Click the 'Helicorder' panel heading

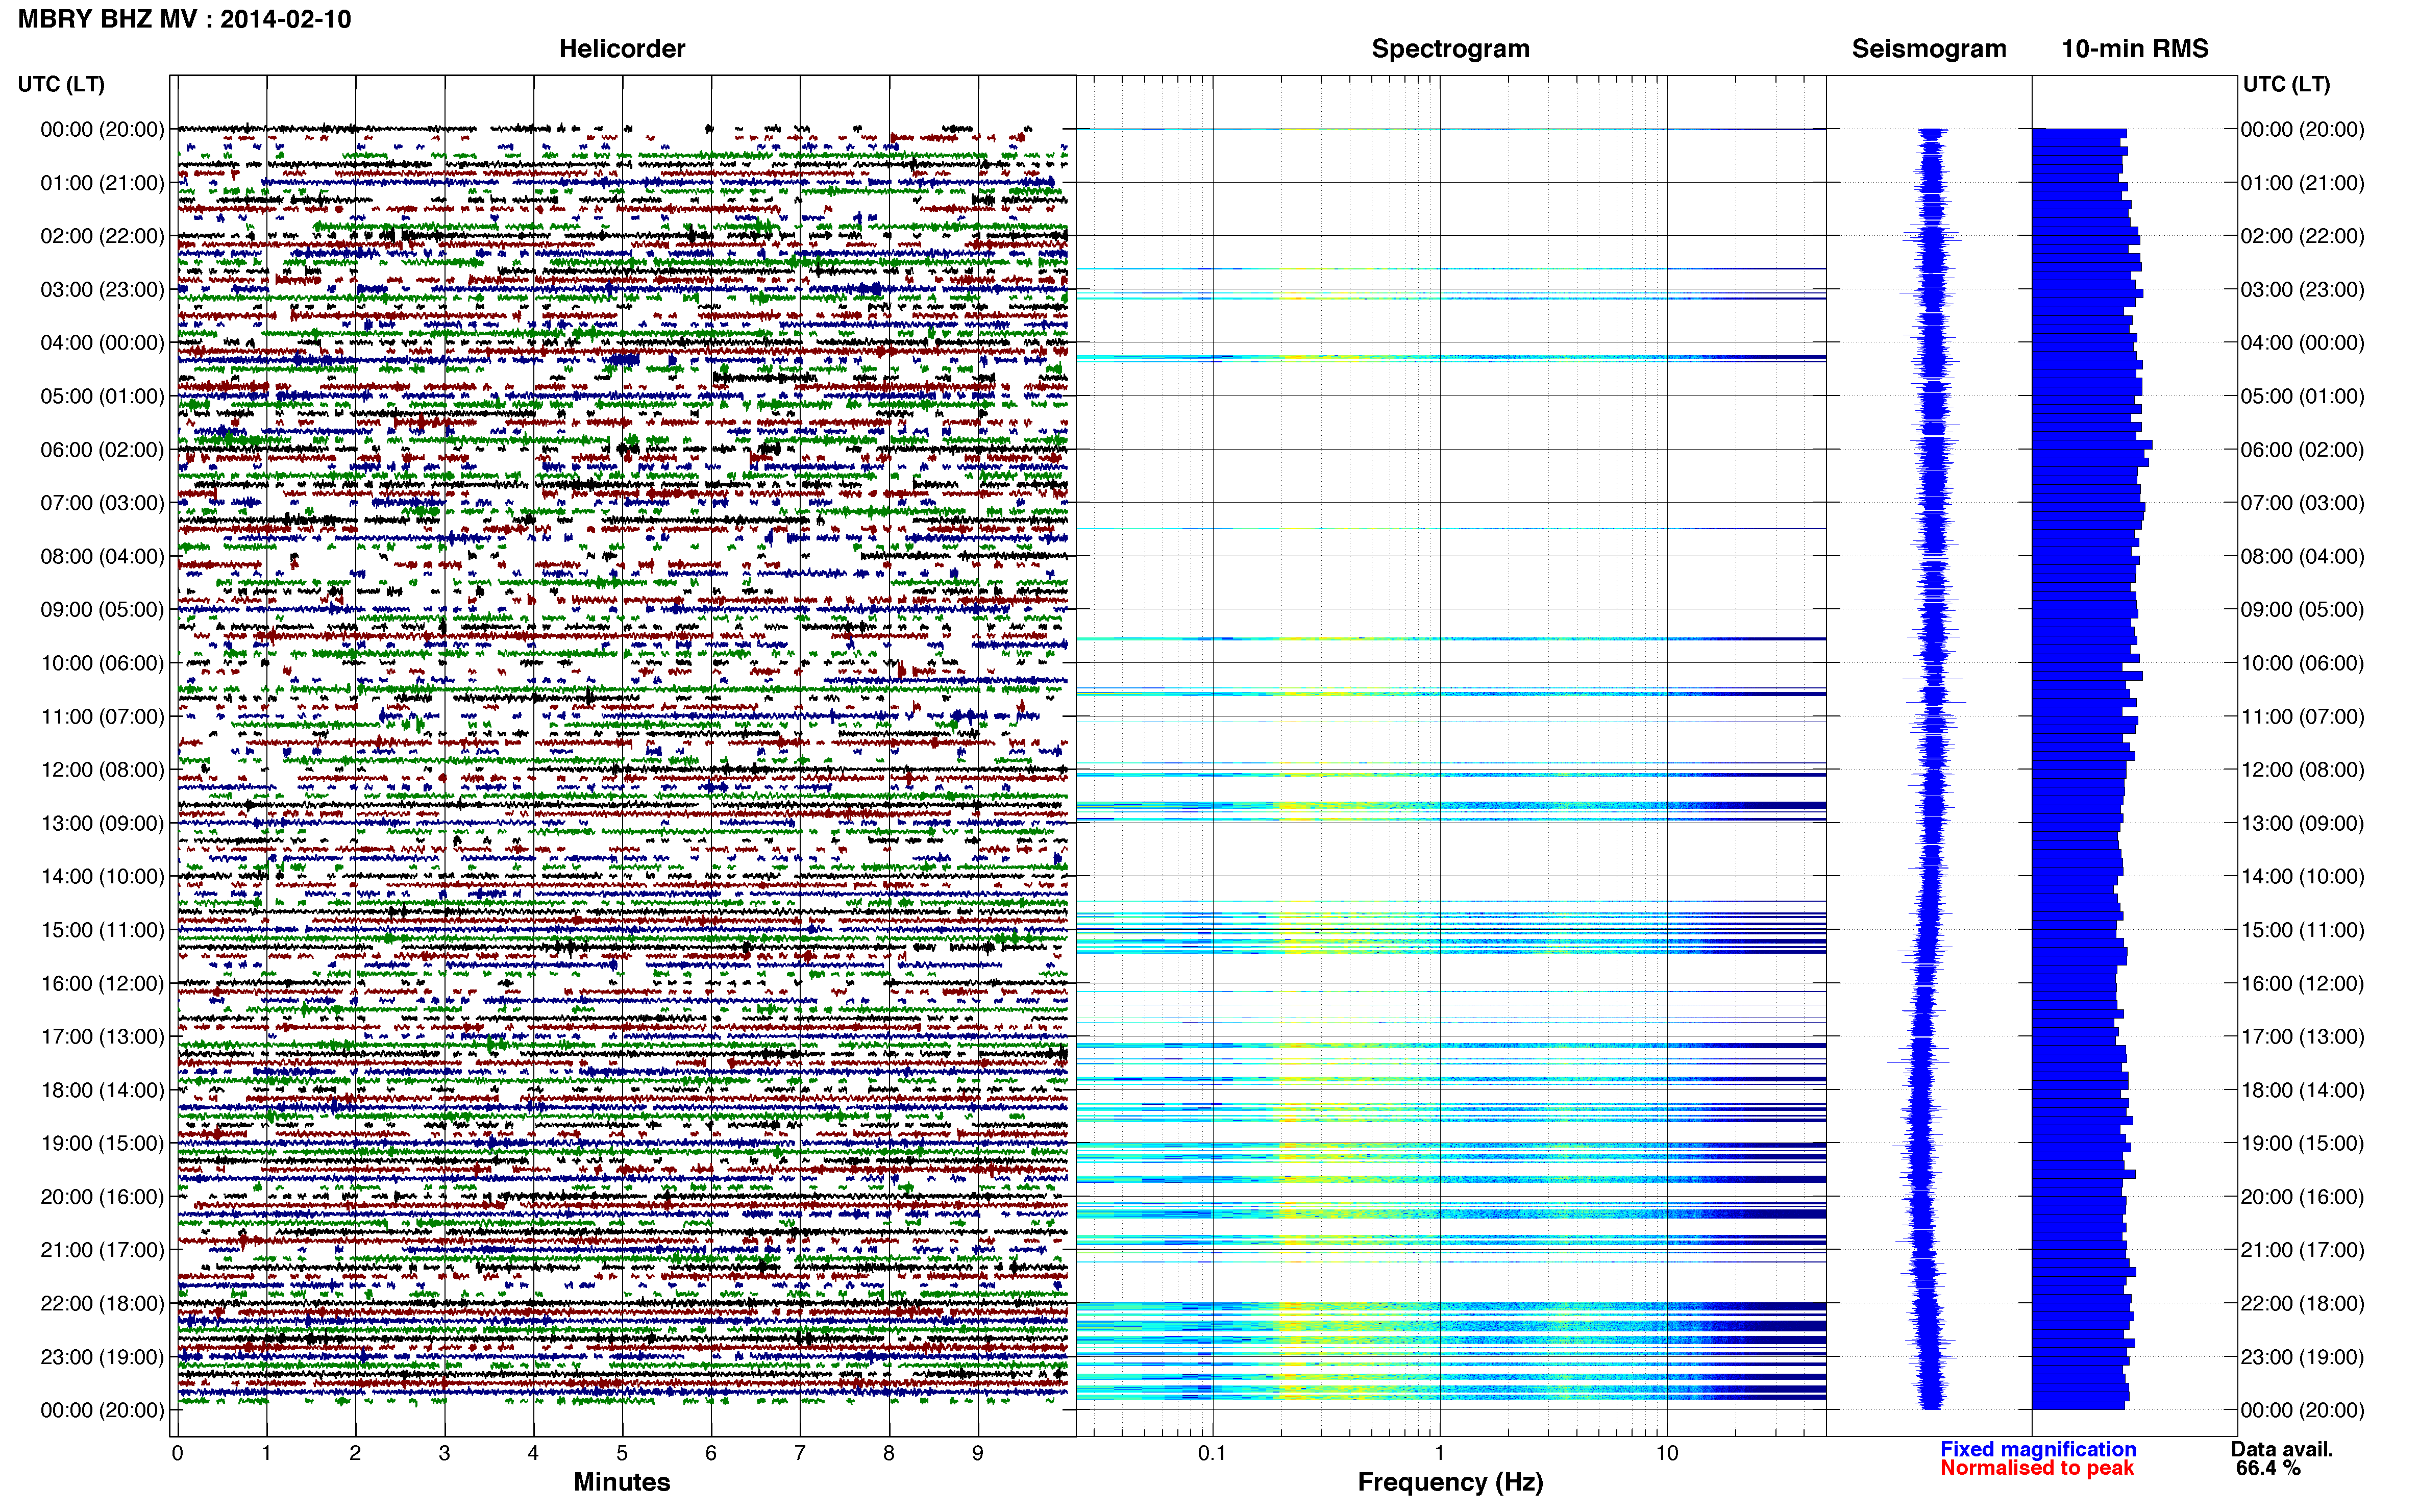[622, 48]
